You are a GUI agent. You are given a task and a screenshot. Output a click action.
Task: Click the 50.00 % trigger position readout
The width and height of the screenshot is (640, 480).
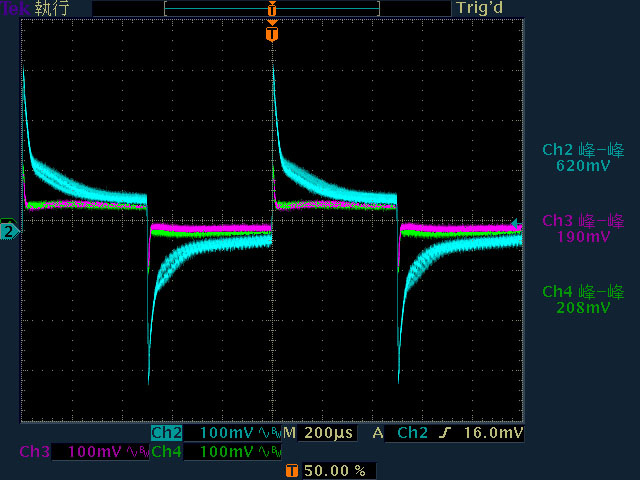[335, 470]
